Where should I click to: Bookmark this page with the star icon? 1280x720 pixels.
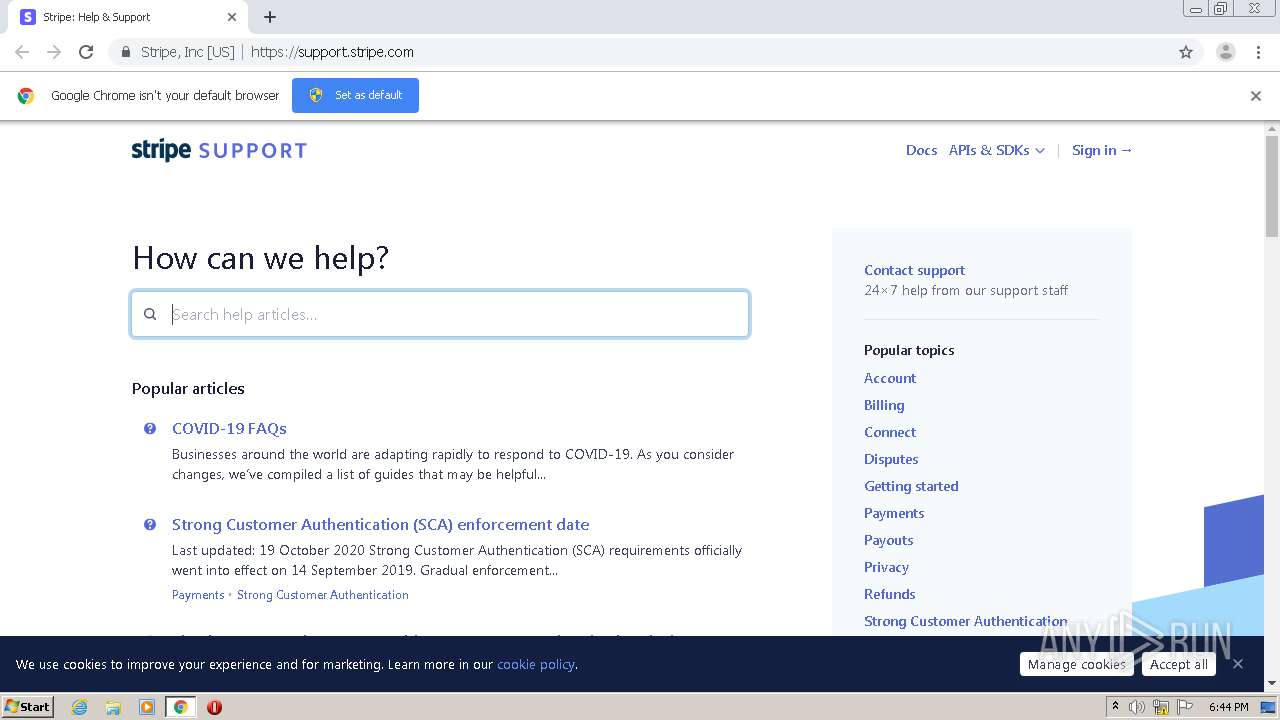click(1186, 52)
